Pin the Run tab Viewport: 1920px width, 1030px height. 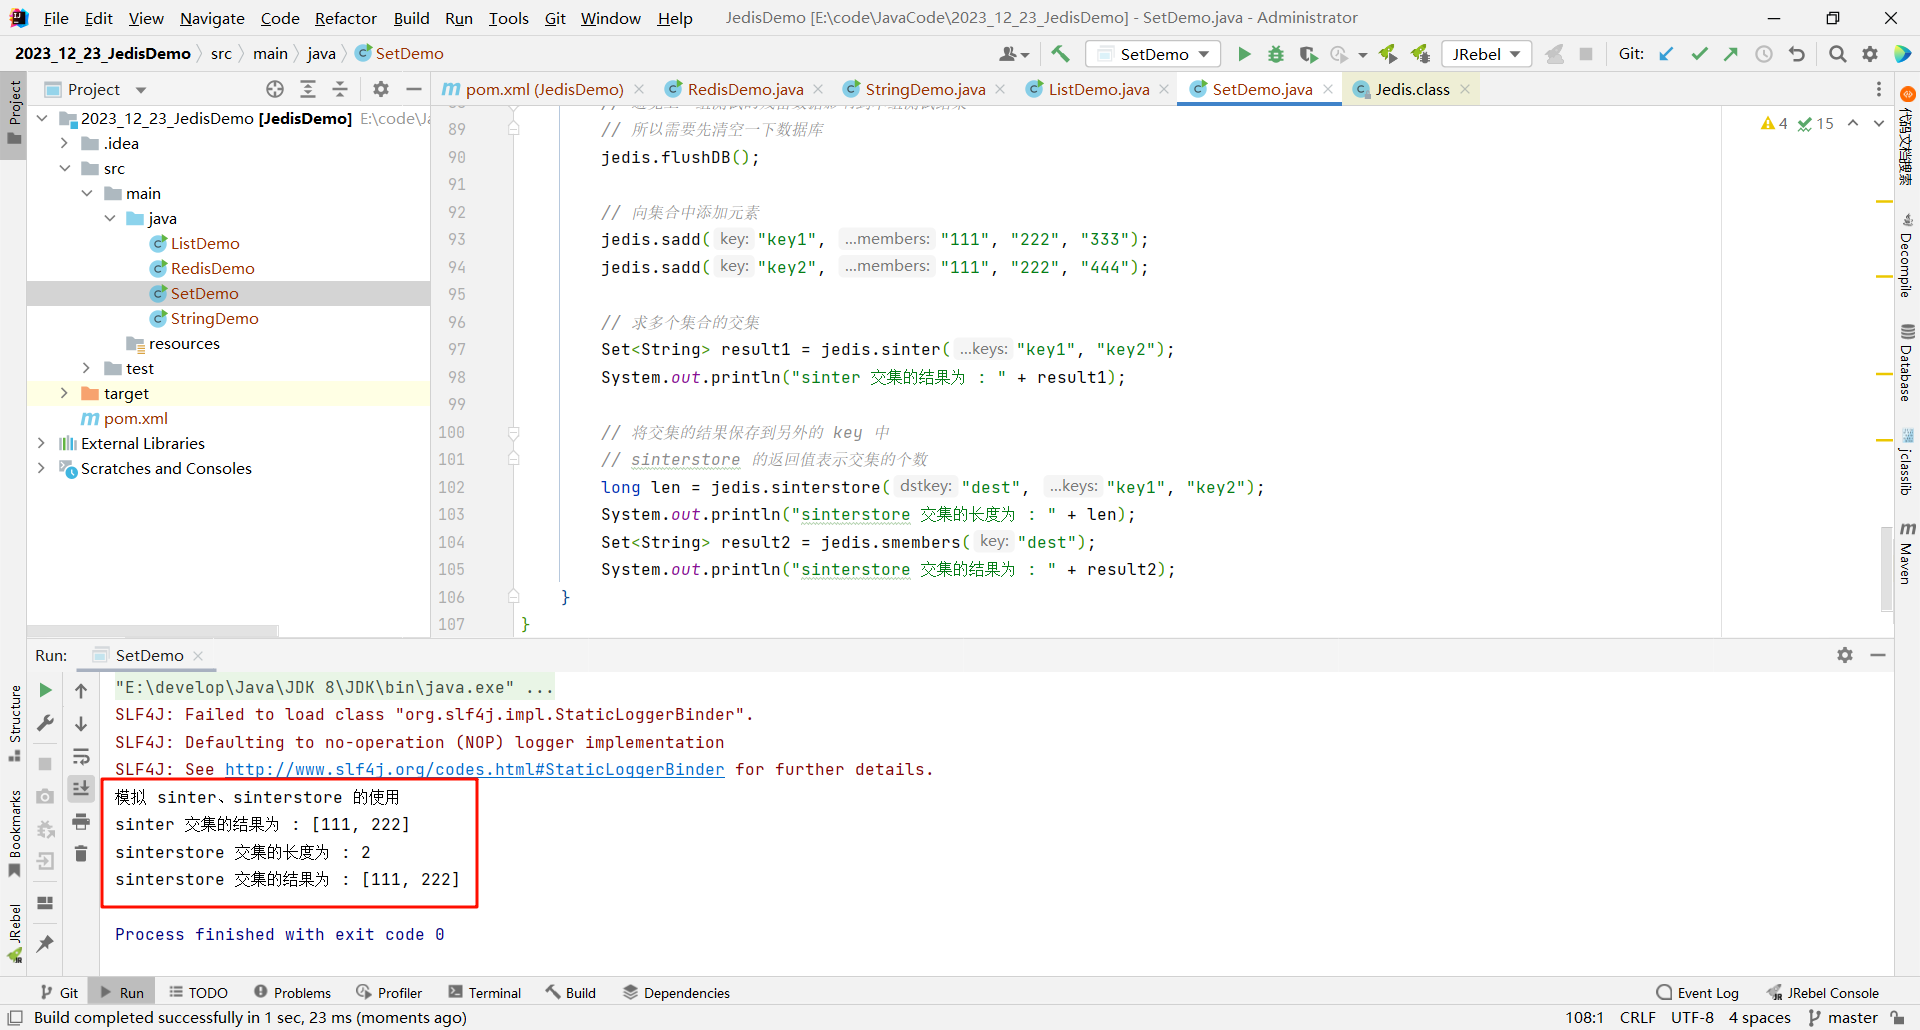pos(45,943)
